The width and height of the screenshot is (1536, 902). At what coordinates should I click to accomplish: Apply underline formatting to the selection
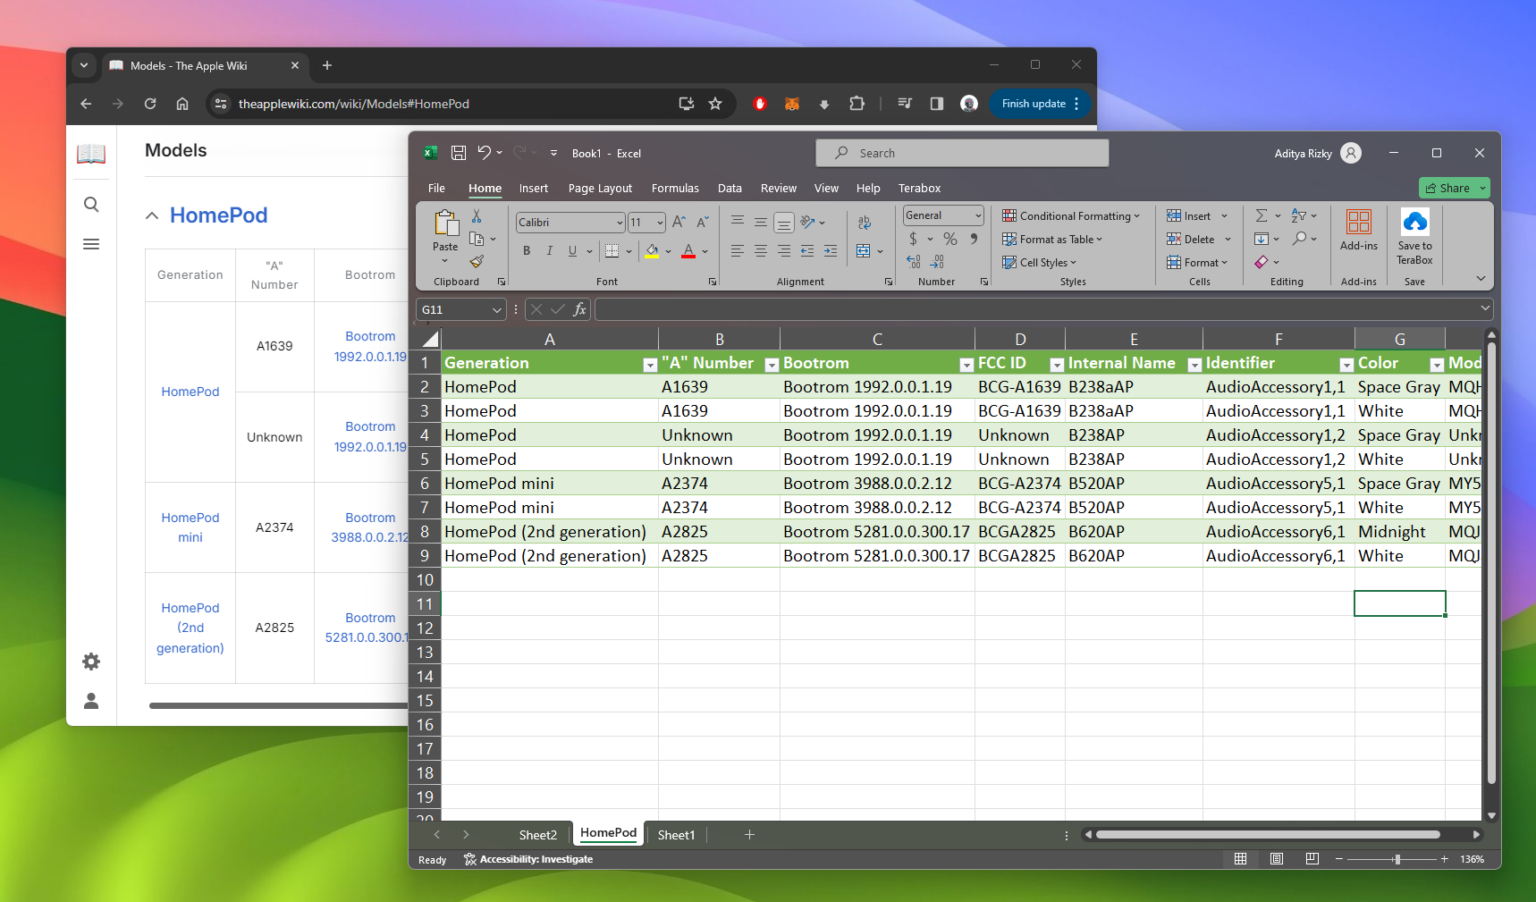pyautogui.click(x=570, y=251)
